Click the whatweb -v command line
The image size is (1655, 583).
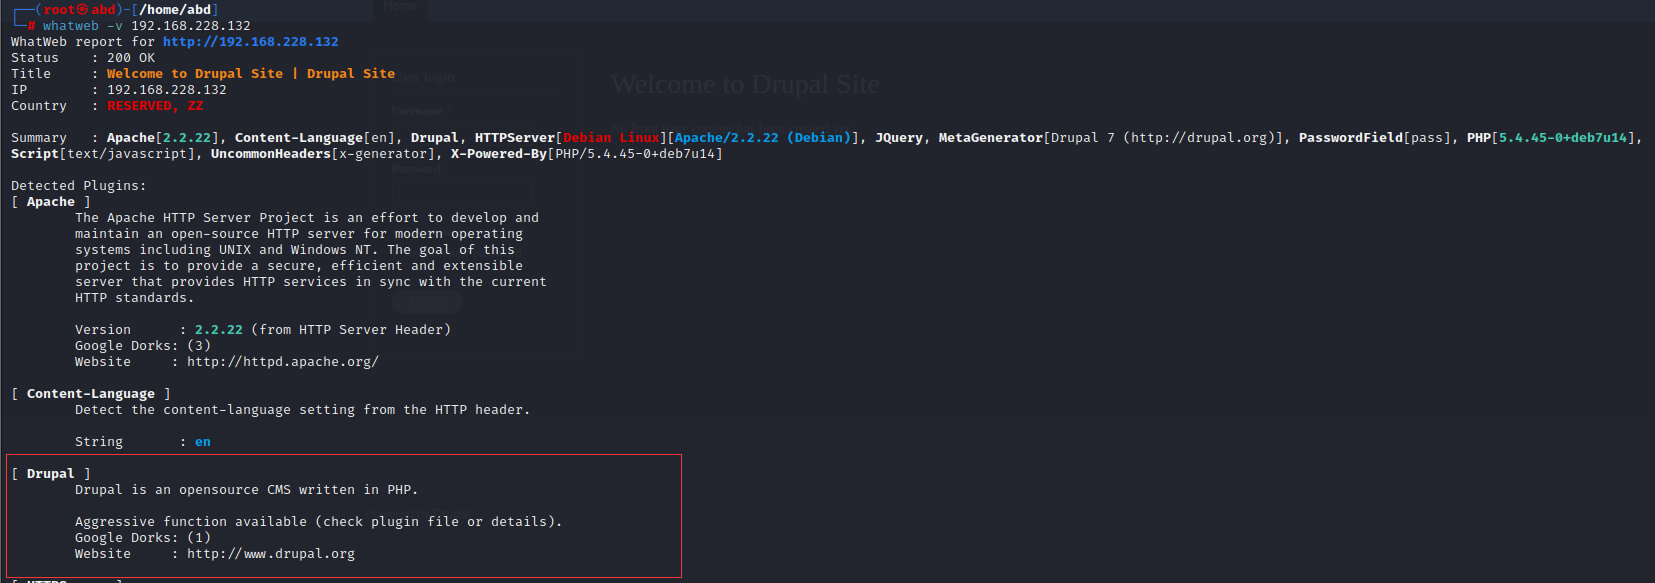146,26
